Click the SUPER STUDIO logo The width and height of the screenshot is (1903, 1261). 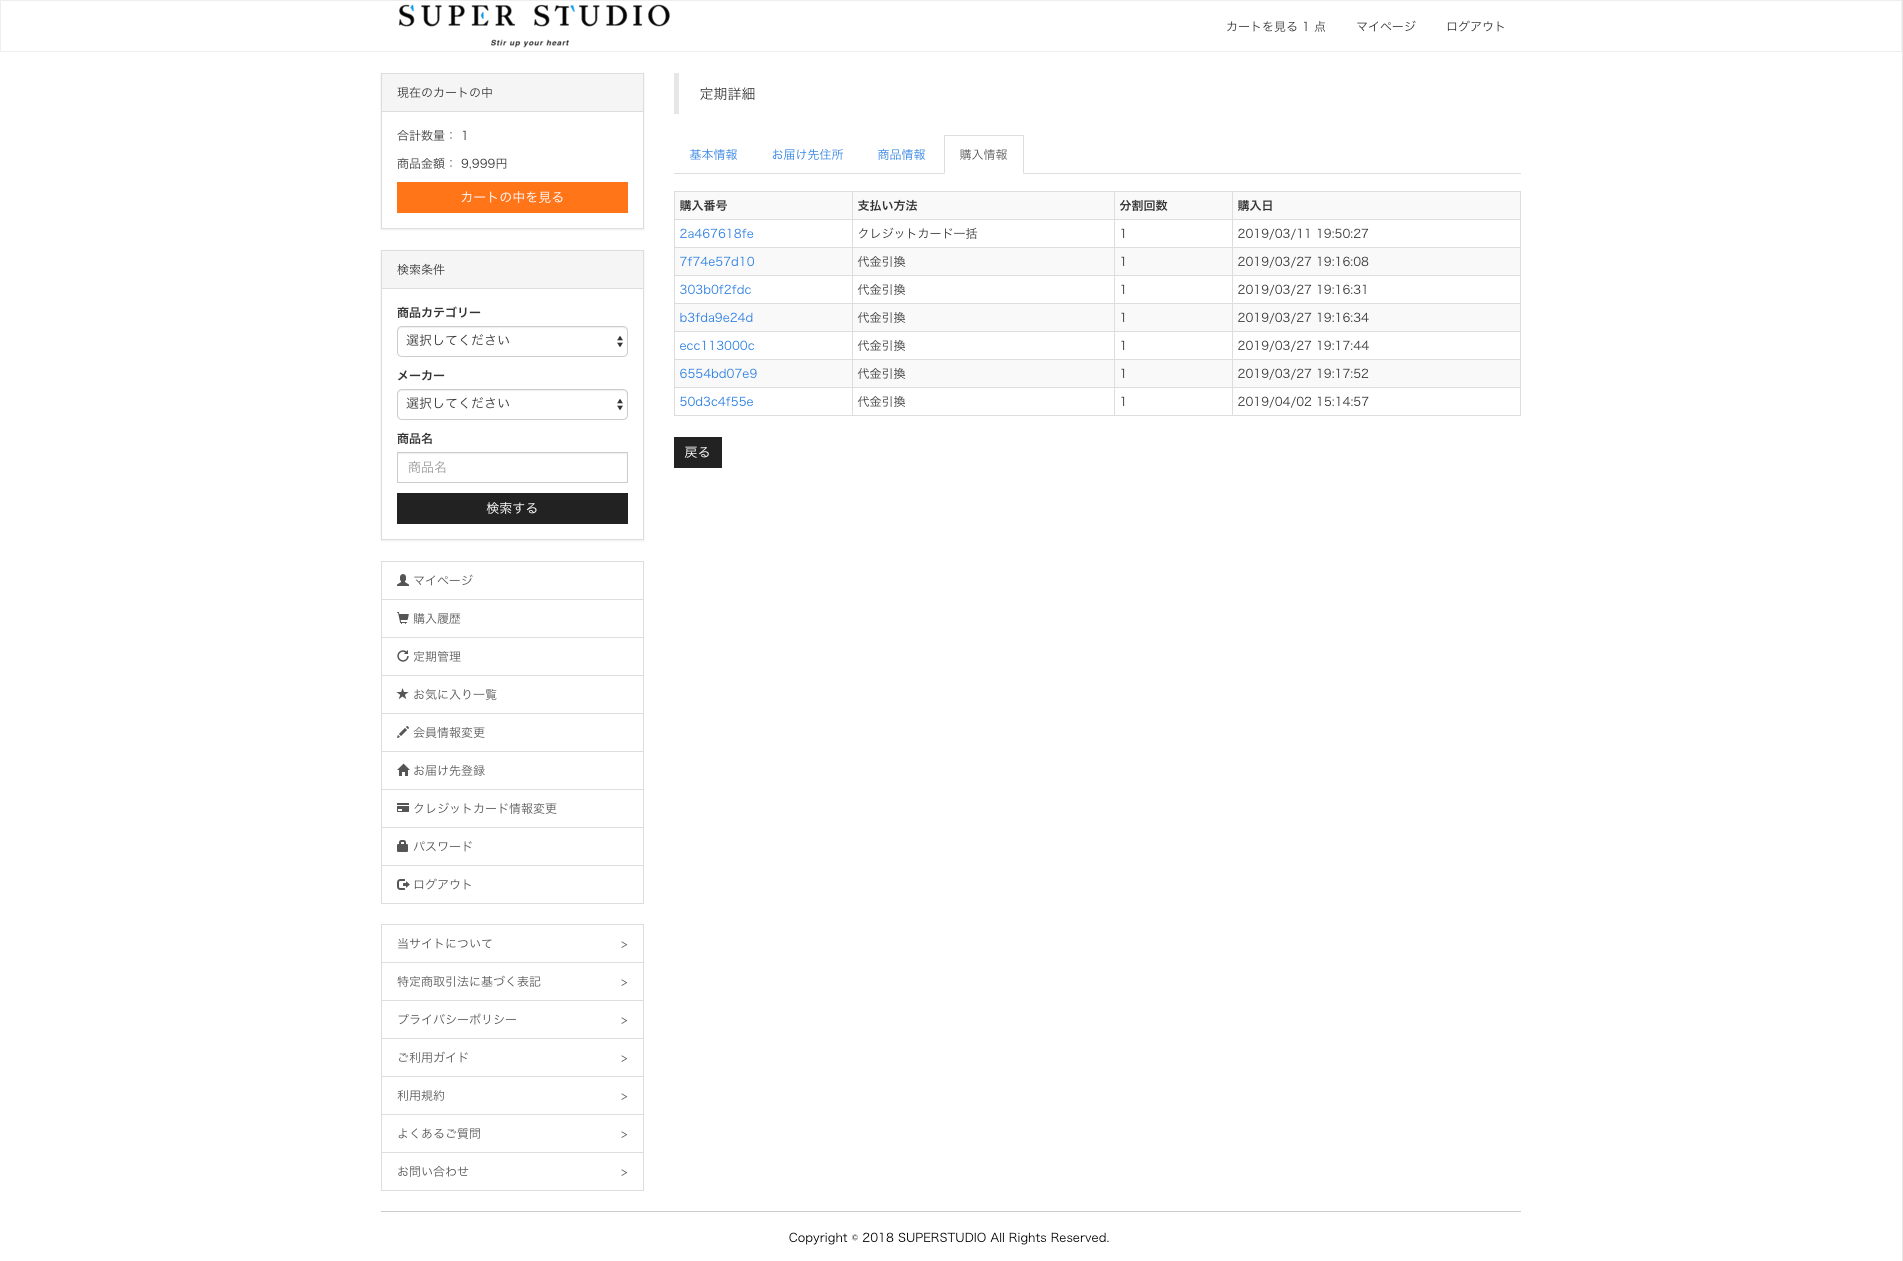tap(534, 25)
